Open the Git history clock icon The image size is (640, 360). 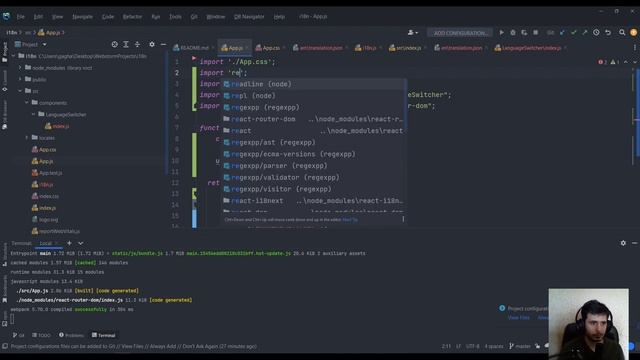596,33
